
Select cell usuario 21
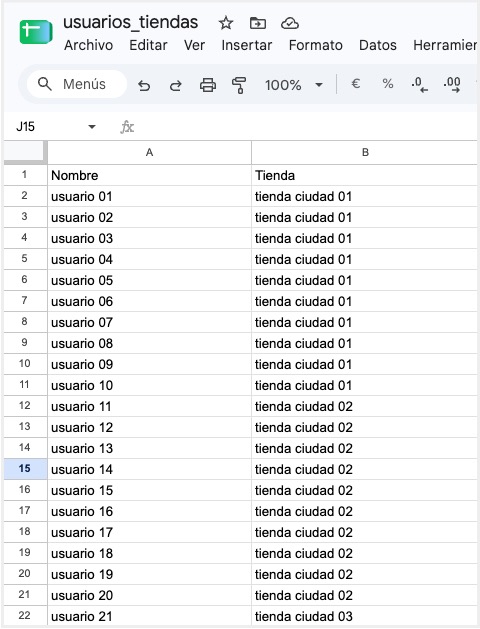[x=150, y=616]
